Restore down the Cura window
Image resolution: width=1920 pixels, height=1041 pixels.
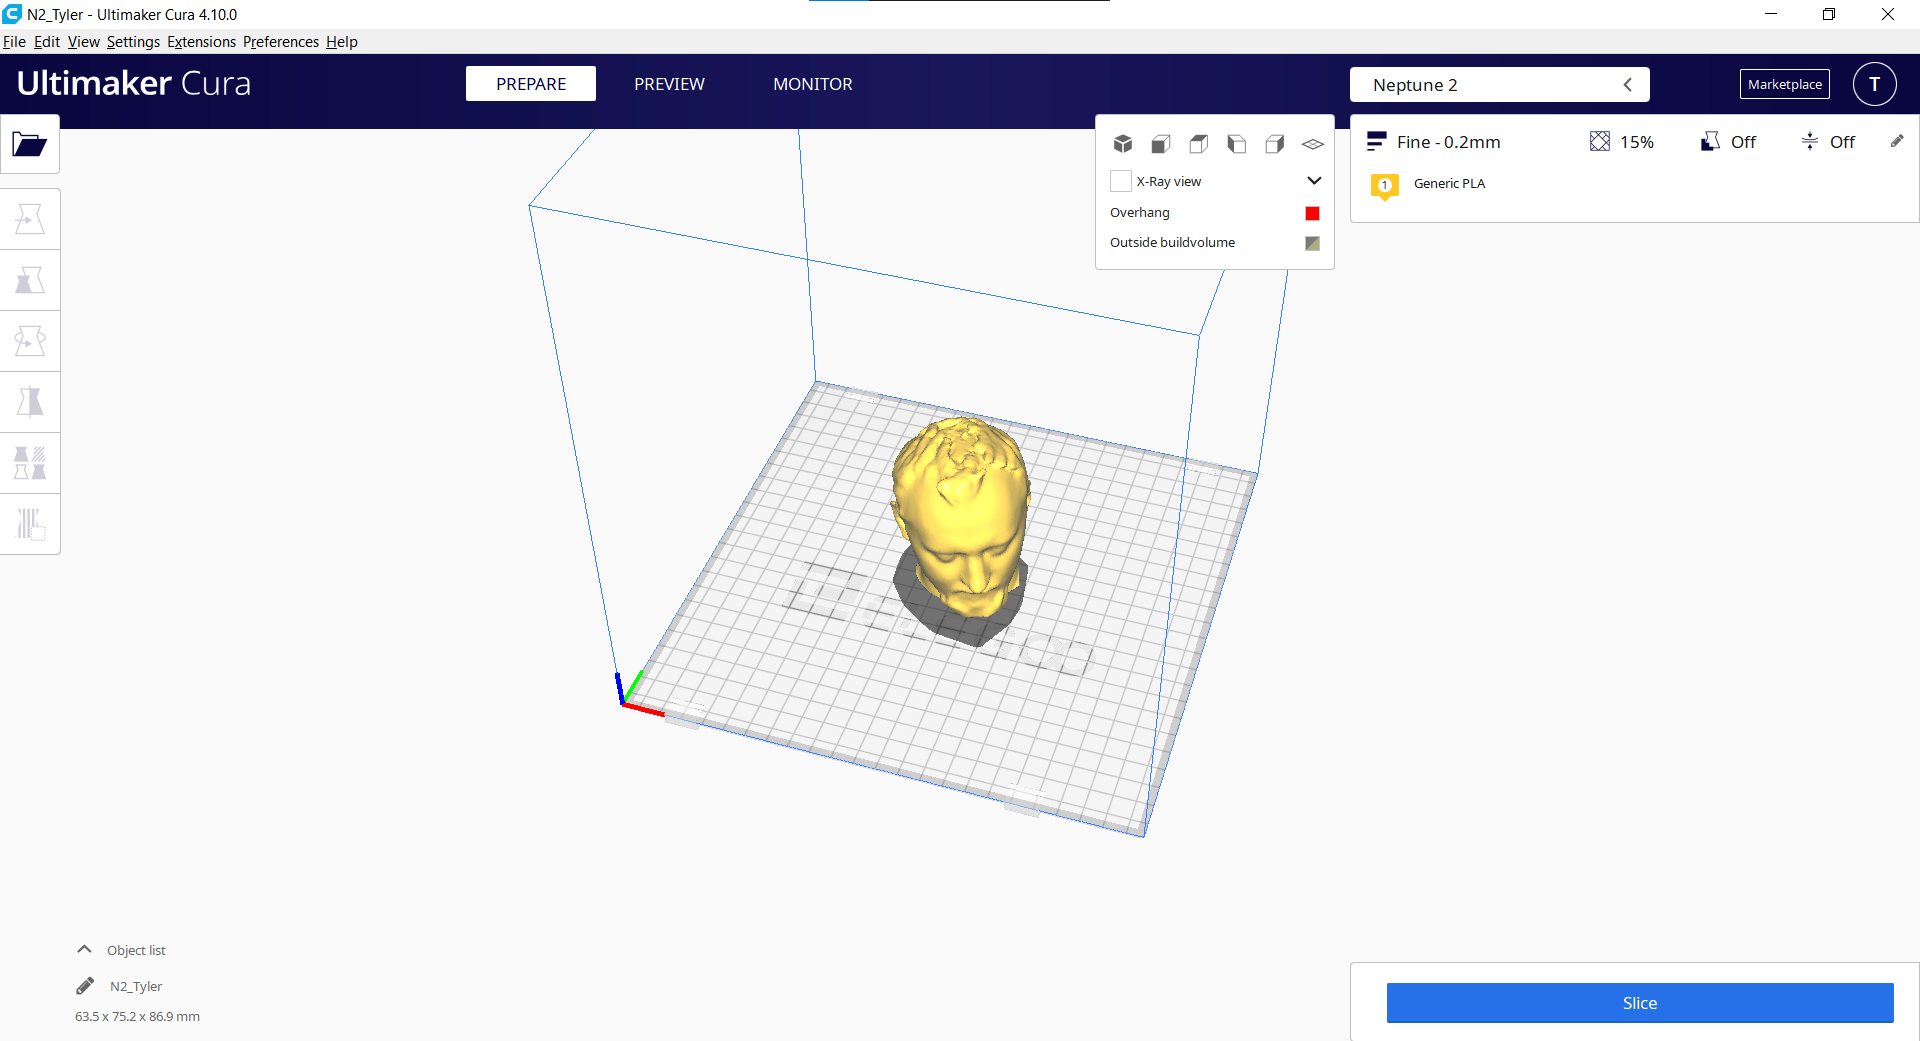[1829, 14]
